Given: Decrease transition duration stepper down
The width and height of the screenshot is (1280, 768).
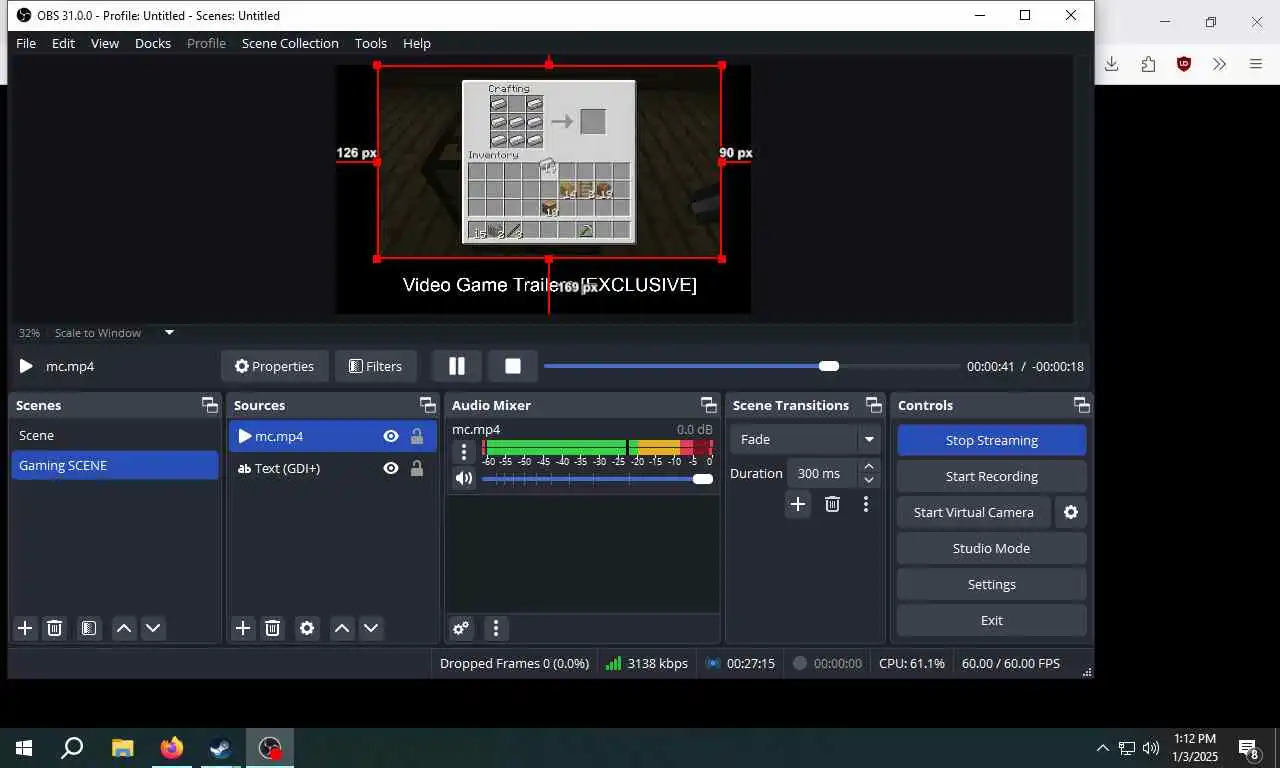Looking at the screenshot, I should click(x=869, y=480).
